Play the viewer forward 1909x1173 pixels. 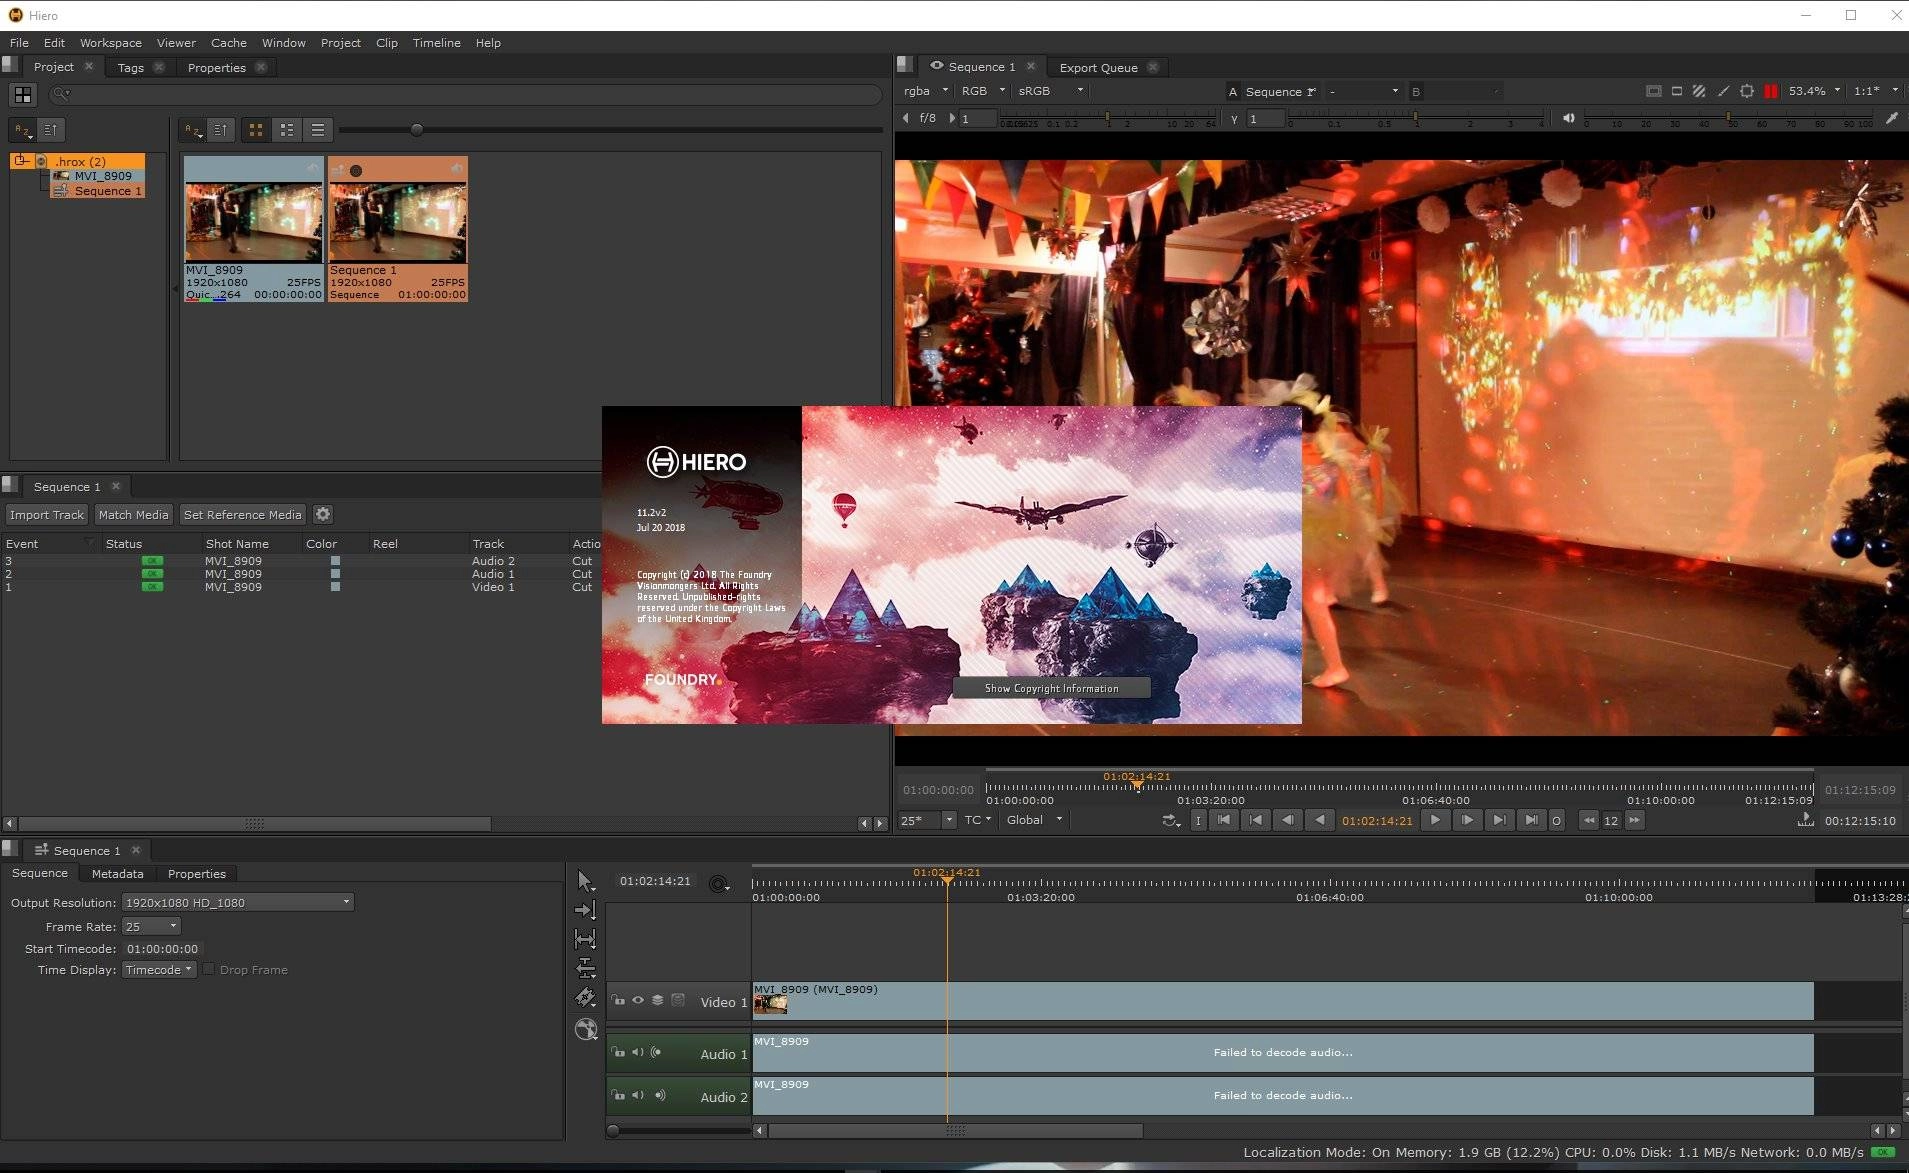tap(1435, 820)
